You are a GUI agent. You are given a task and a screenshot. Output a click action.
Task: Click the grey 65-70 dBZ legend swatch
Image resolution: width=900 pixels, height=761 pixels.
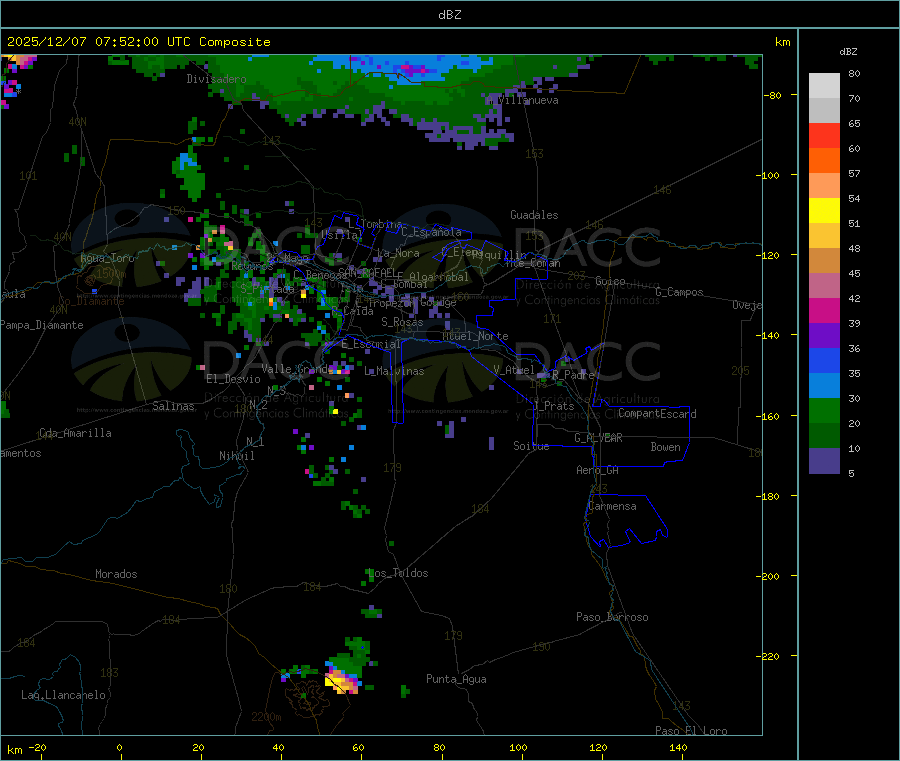tap(824, 110)
